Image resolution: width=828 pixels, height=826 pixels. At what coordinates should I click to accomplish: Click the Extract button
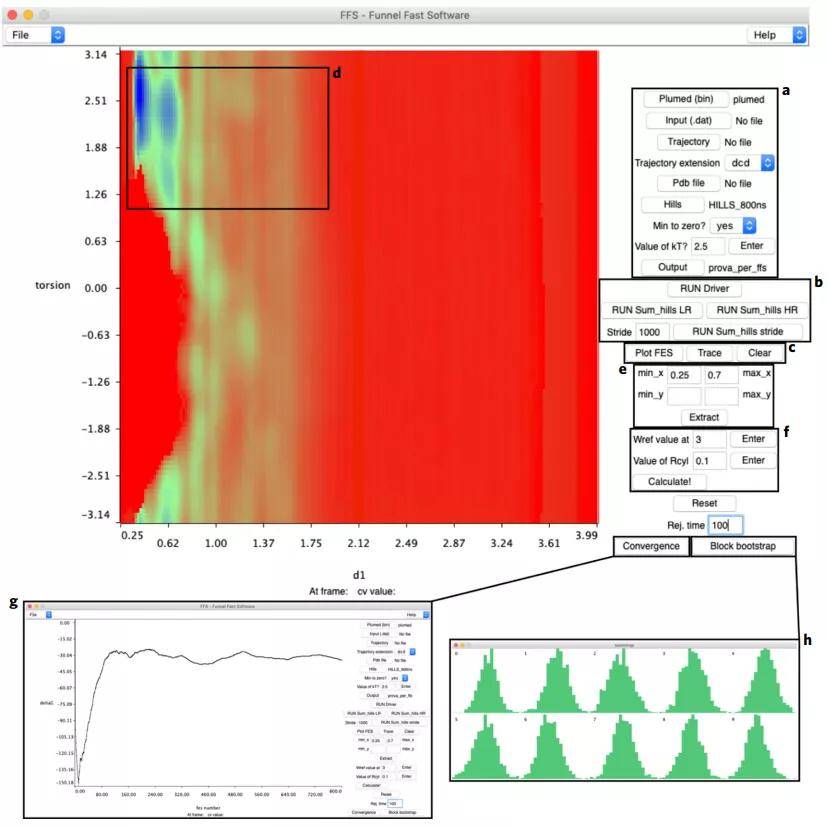707,417
